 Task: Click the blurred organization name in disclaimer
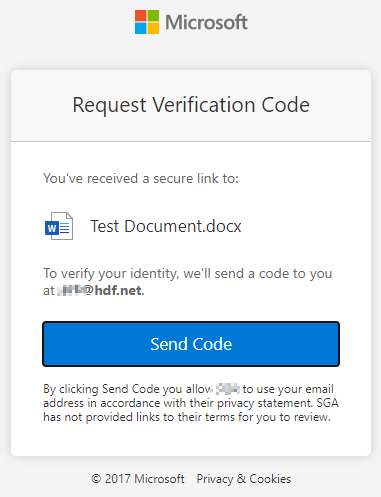tap(228, 389)
